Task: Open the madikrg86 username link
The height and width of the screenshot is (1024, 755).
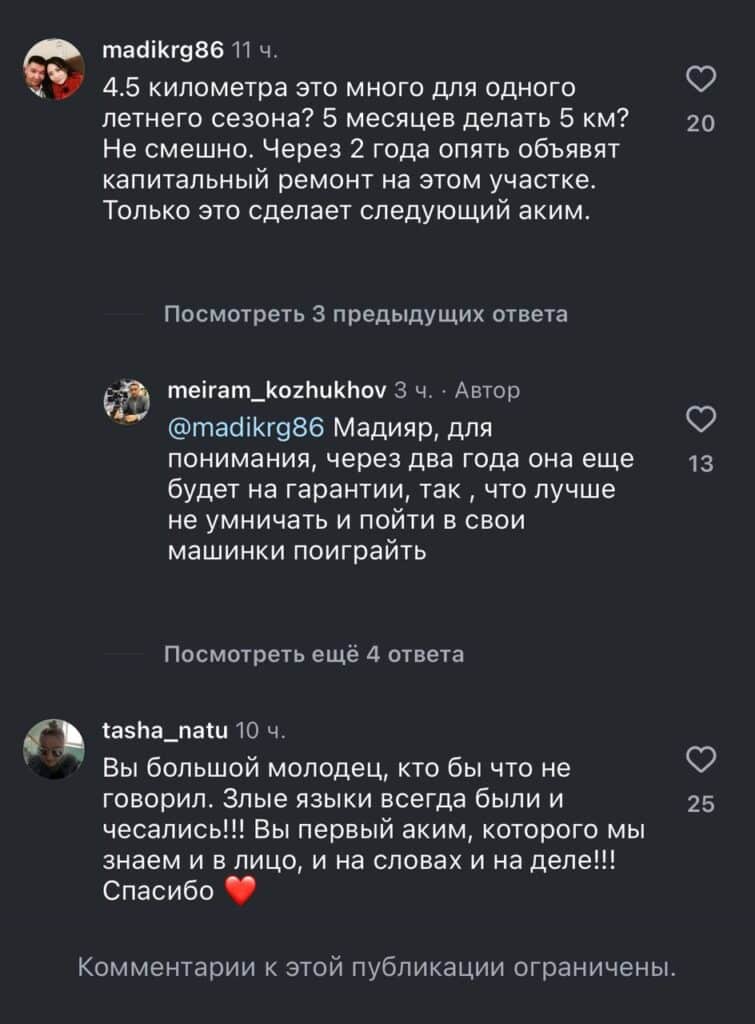Action: 164,50
